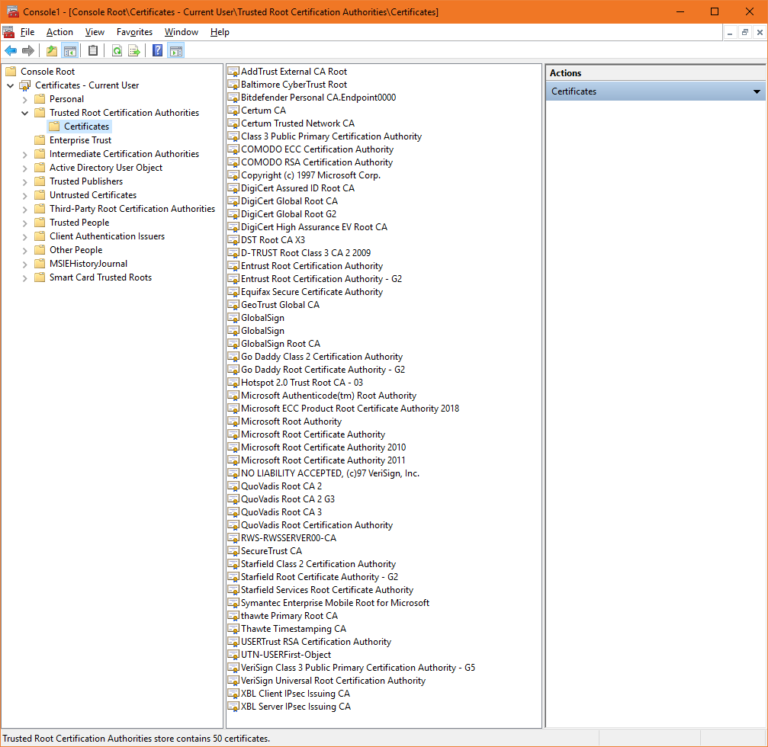Open the Certificates dropdown arrow in Actions pane
Screen dimensions: 768x747
tap(756, 92)
